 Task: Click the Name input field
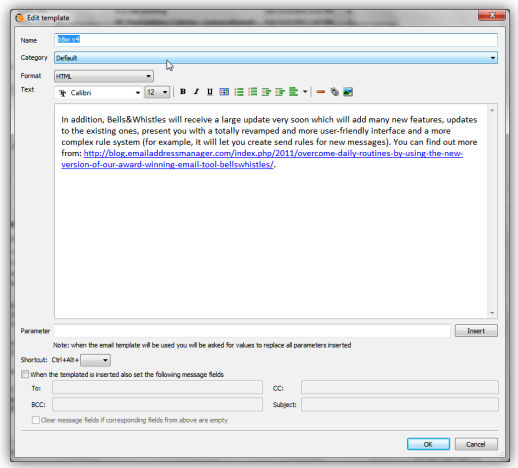276,40
